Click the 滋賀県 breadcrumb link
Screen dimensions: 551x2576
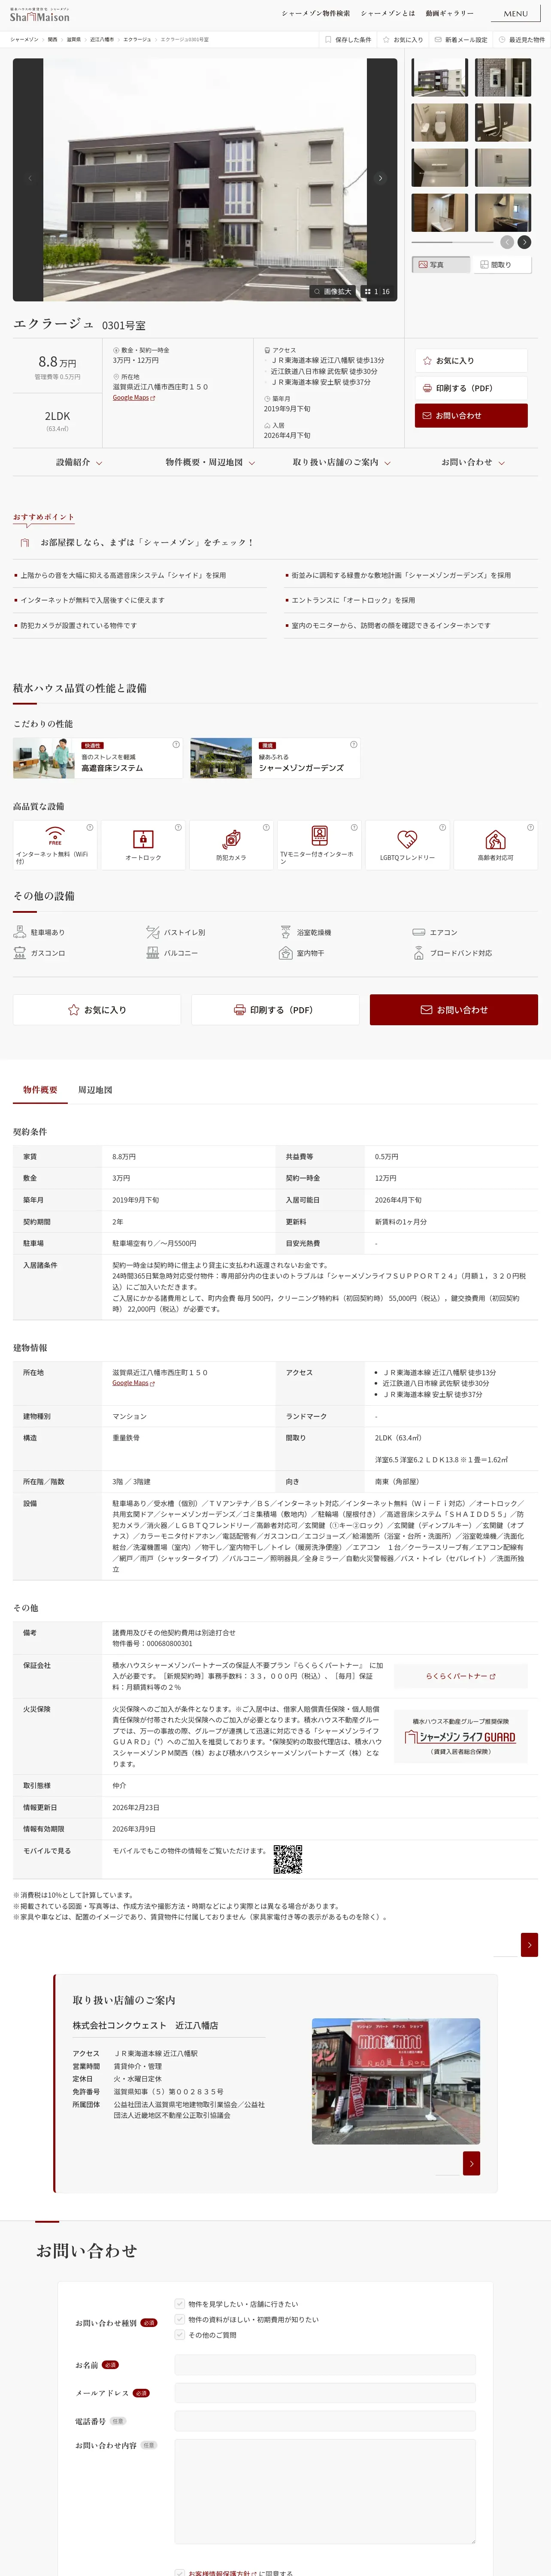74,40
